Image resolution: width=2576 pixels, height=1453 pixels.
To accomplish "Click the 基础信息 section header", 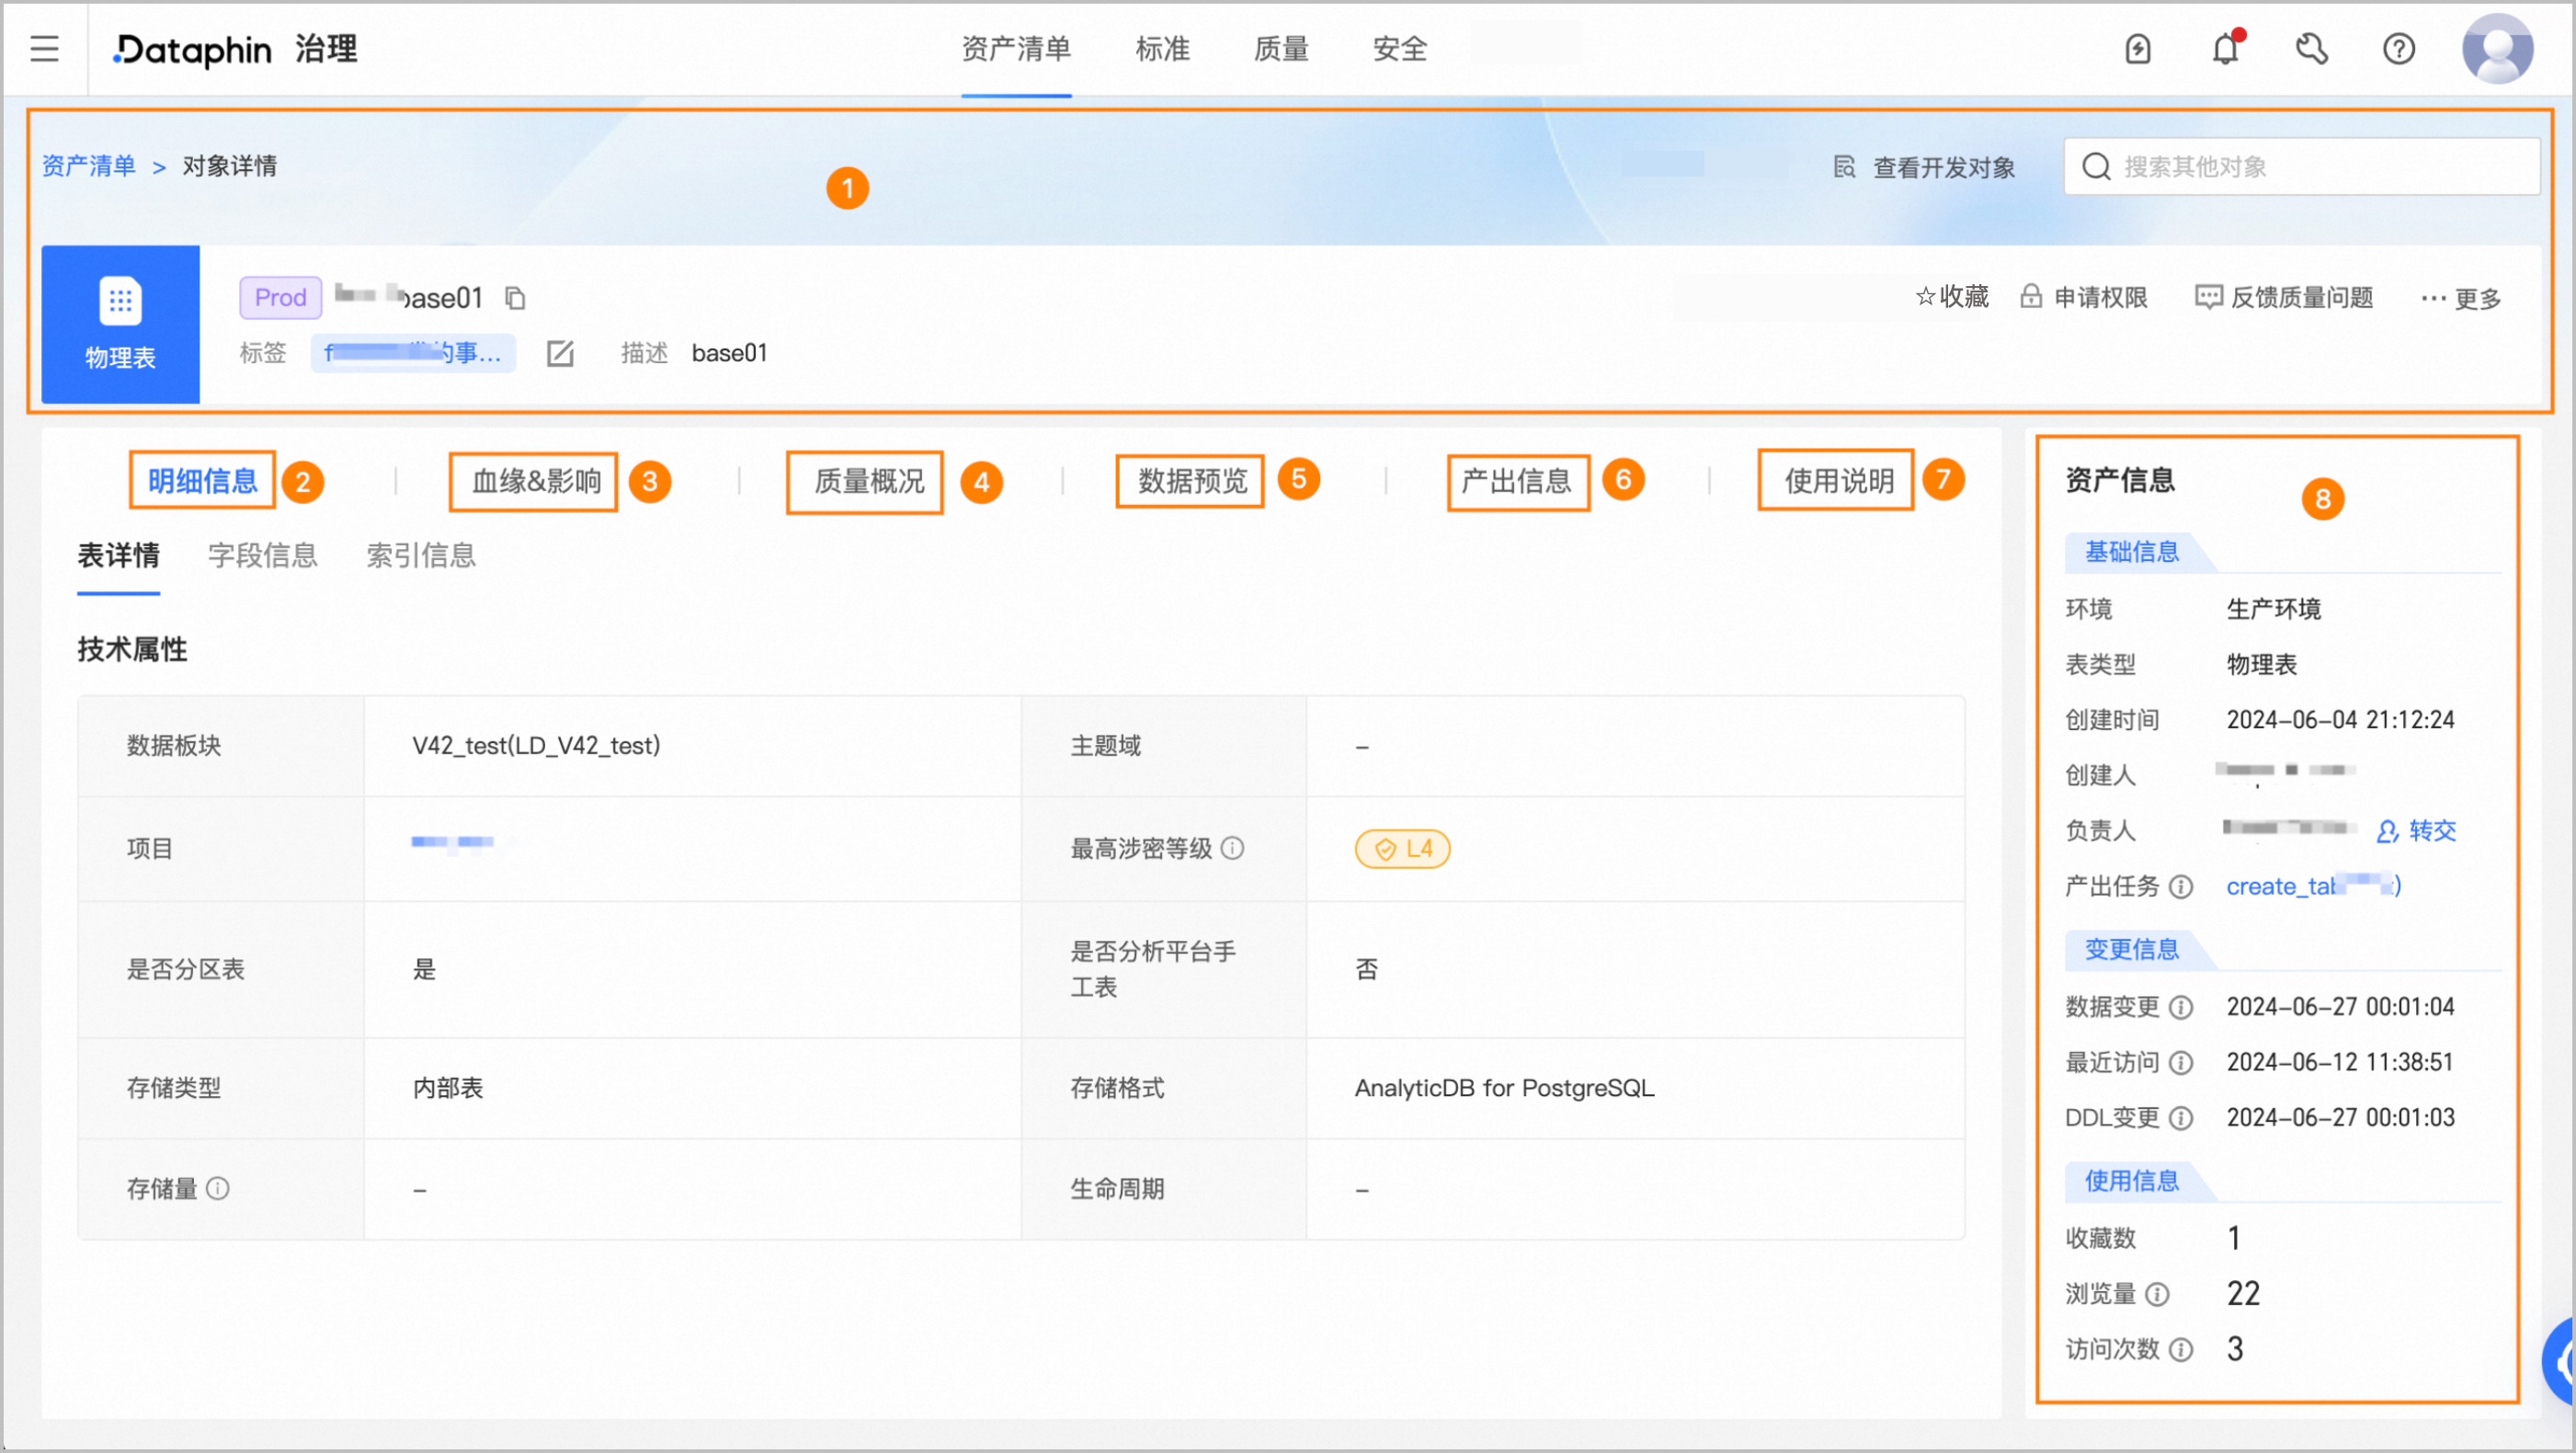I will point(2131,552).
